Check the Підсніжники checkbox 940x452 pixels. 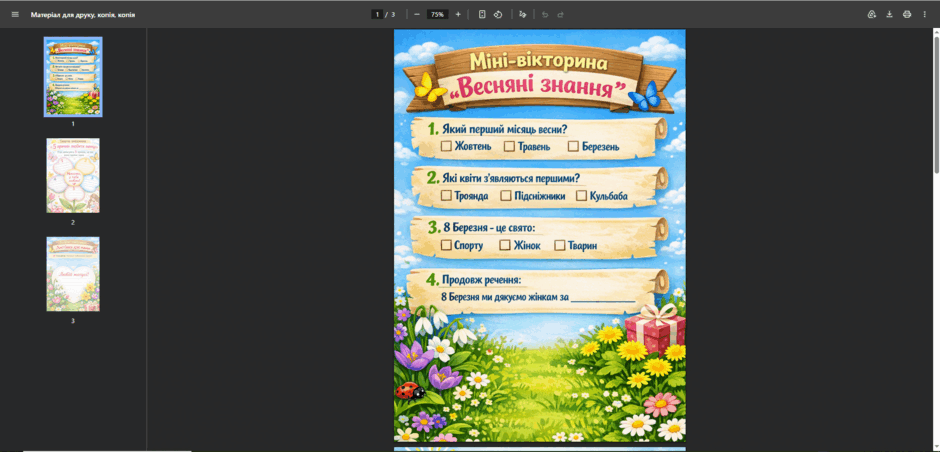coord(505,195)
